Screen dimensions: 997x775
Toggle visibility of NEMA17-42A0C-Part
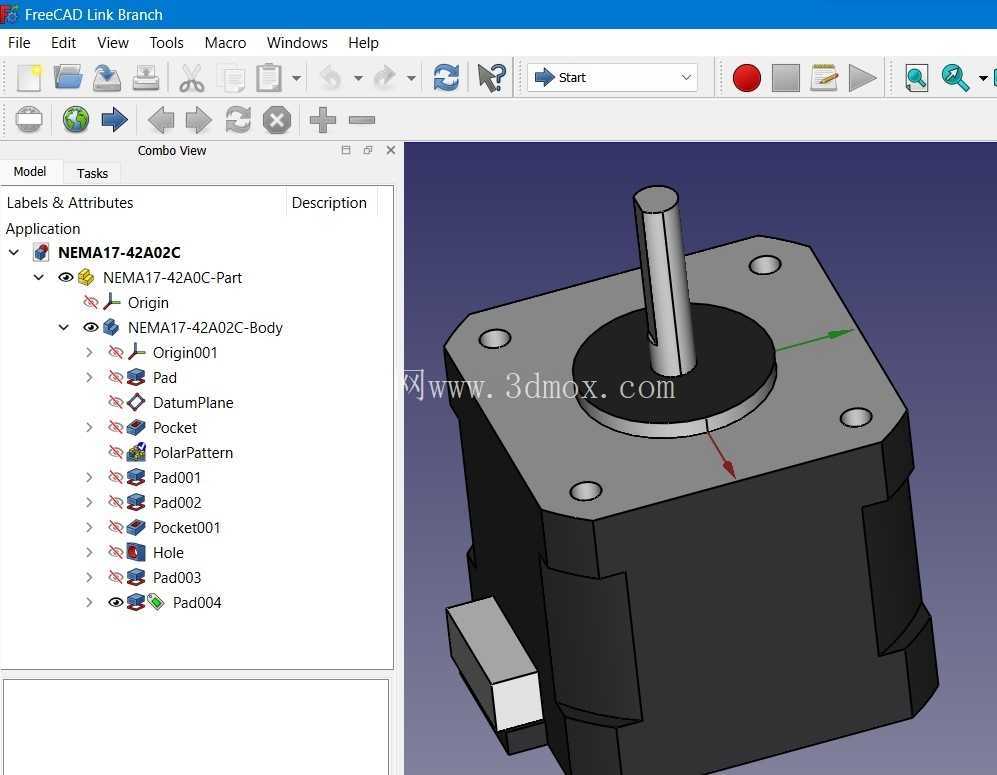tap(65, 277)
